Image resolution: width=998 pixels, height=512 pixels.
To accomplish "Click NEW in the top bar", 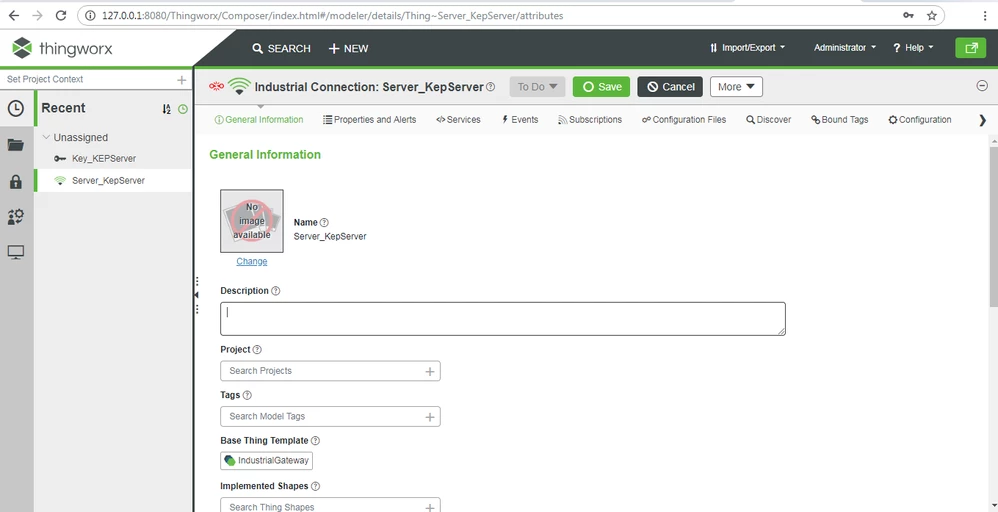I will tap(348, 48).
